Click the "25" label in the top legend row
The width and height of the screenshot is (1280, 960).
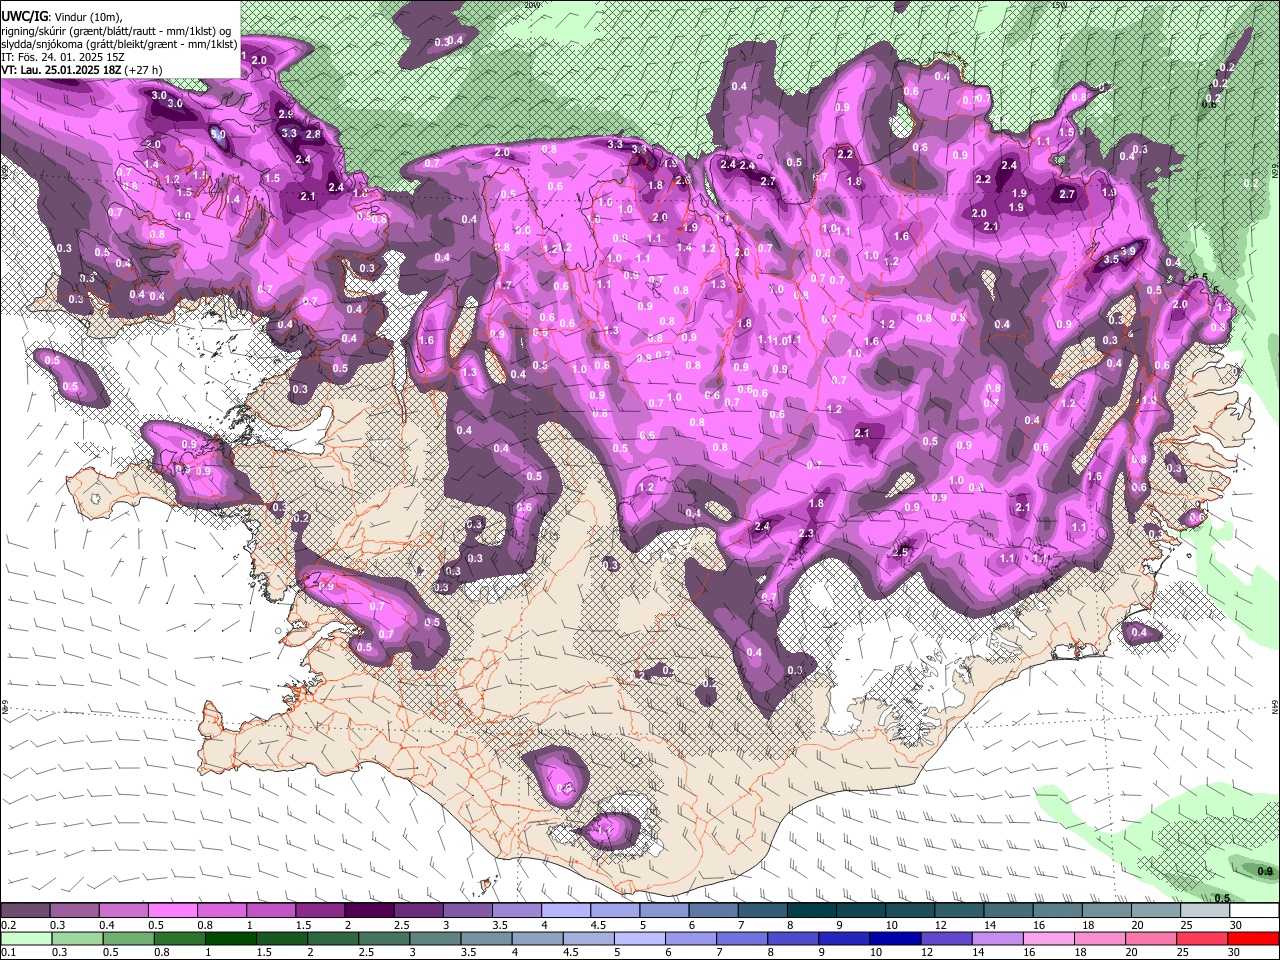pyautogui.click(x=1187, y=925)
